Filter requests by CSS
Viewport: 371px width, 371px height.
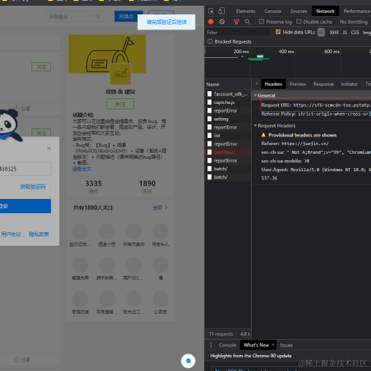[355, 32]
